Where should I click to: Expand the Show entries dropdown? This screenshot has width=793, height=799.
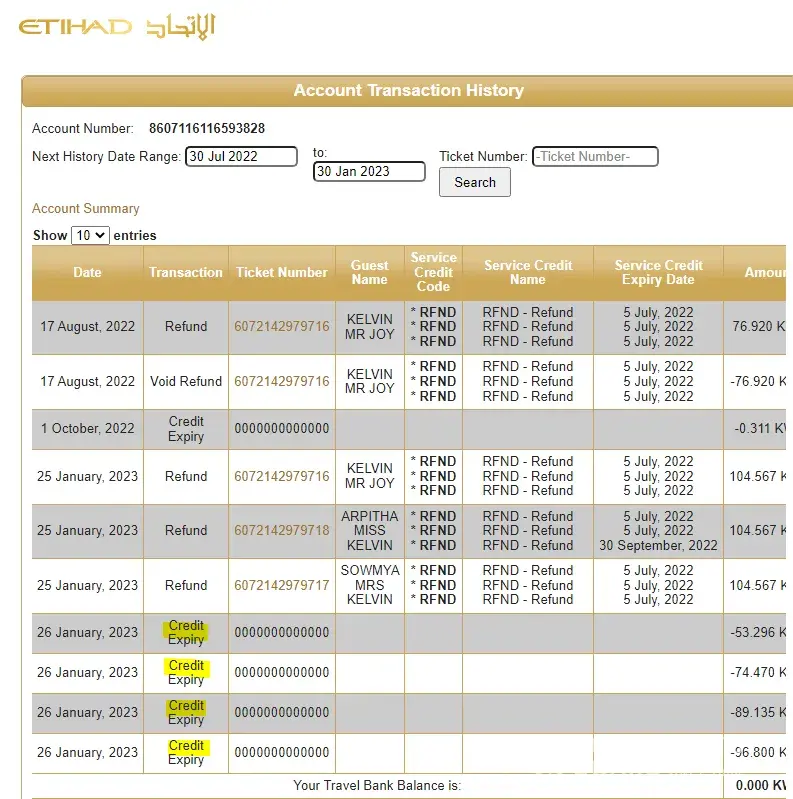(x=90, y=235)
